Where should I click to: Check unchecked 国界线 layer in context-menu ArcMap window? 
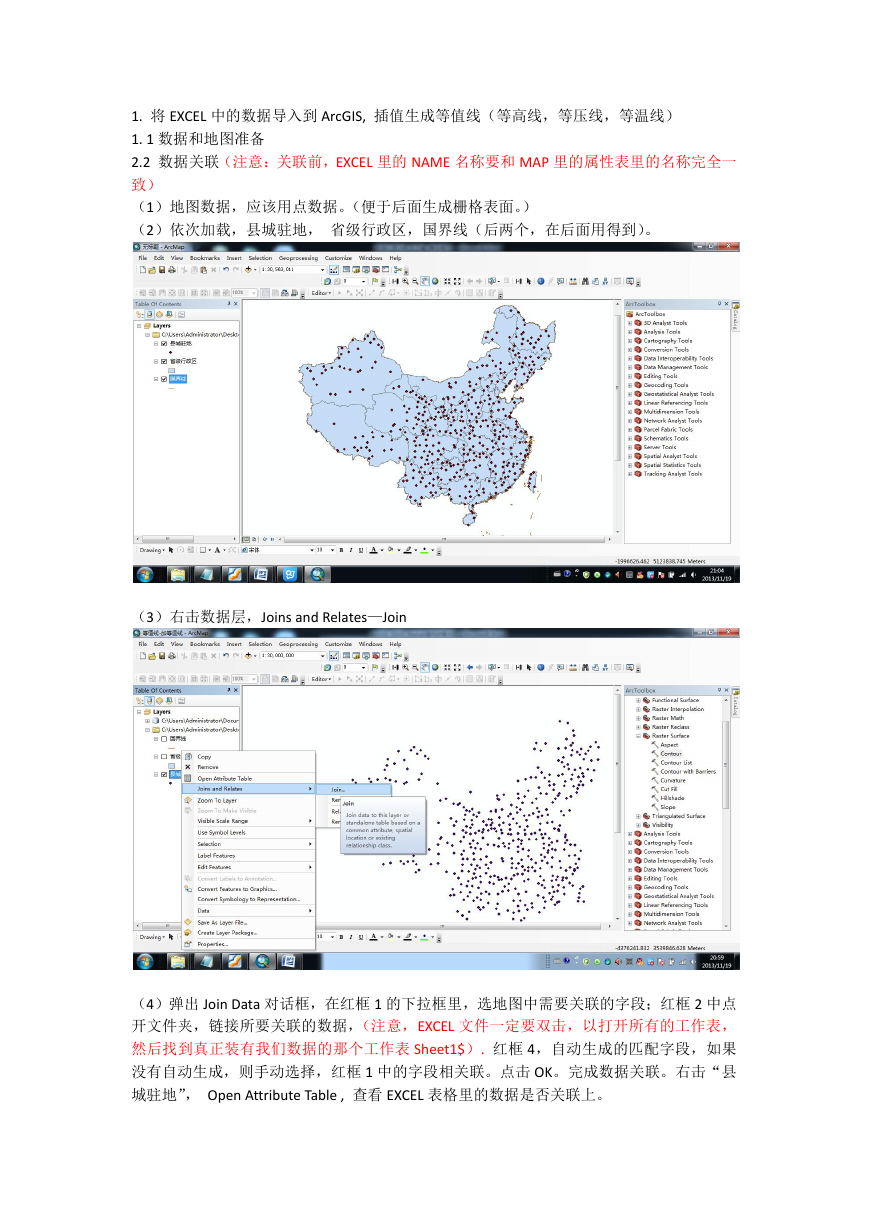(x=164, y=739)
